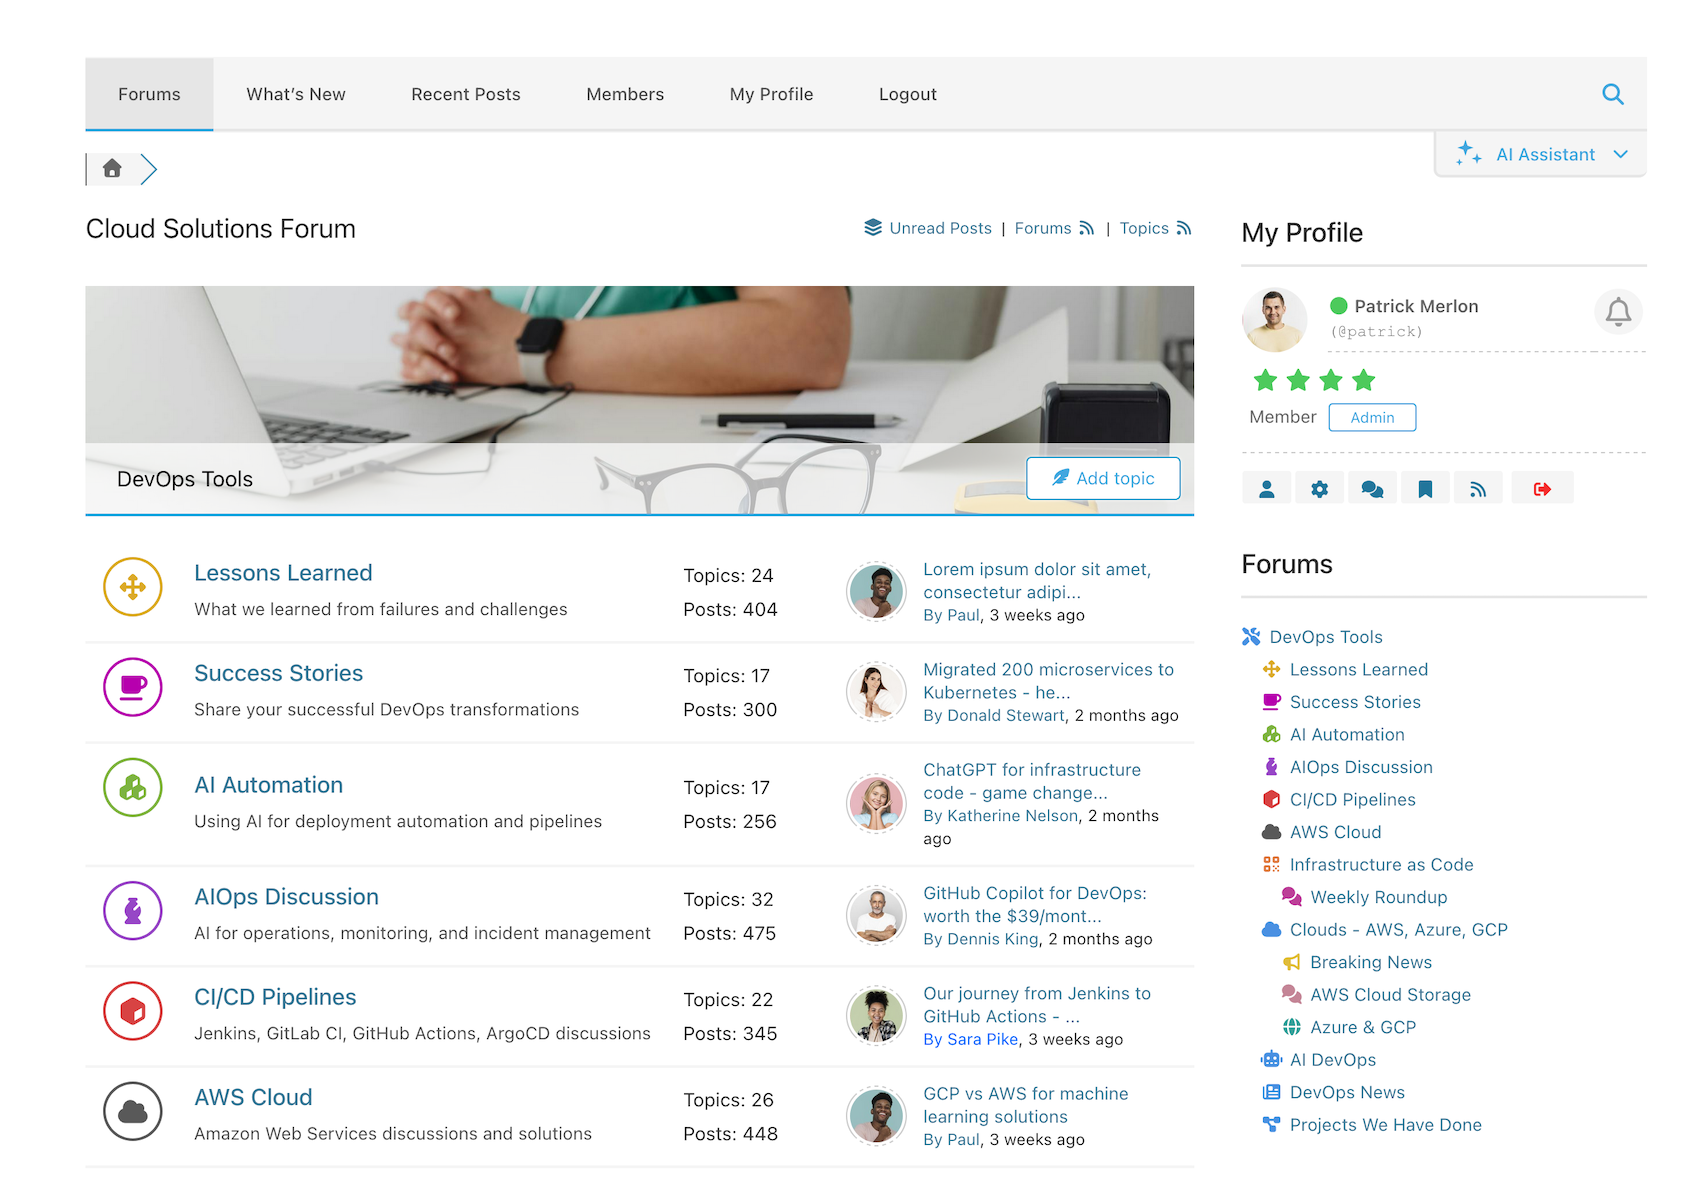
Task: Expand Infrastructure as Code in sidebar
Action: point(1380,865)
